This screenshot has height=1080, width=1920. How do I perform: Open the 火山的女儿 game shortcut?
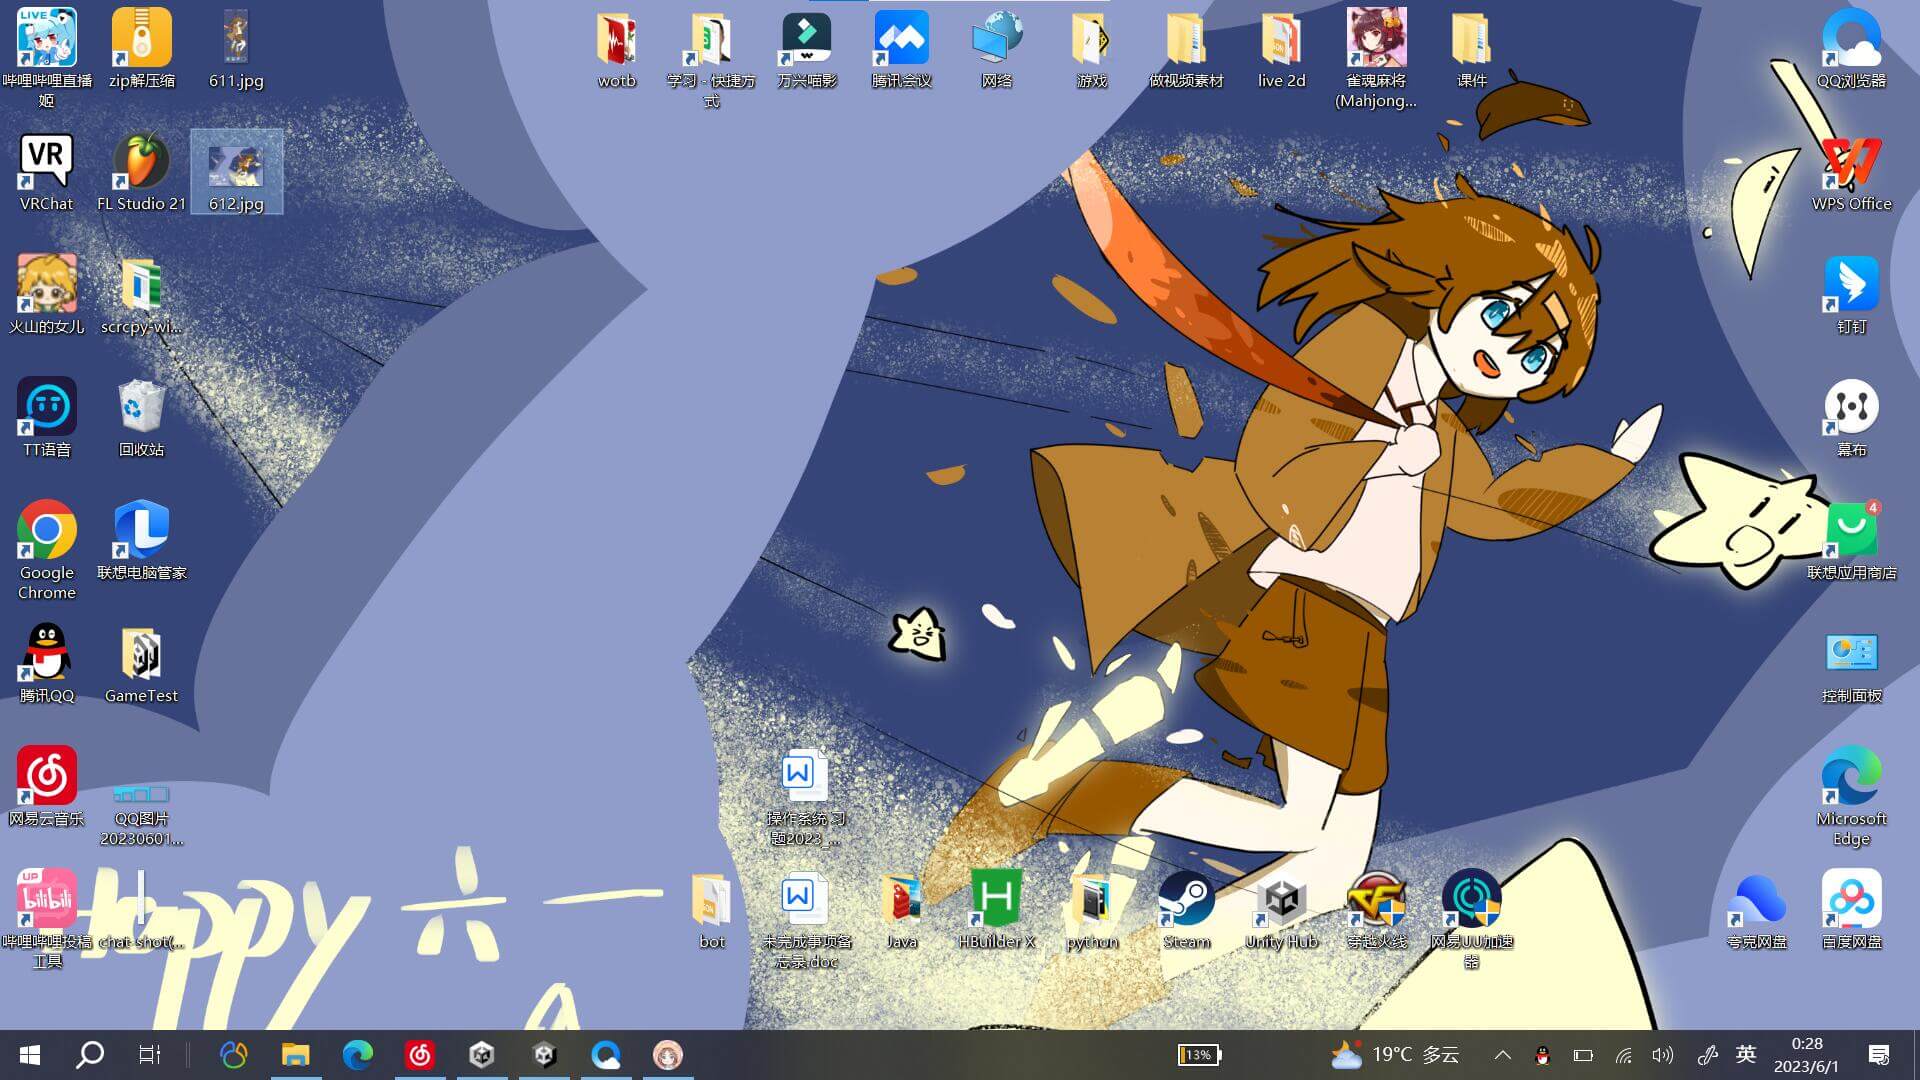[x=46, y=295]
